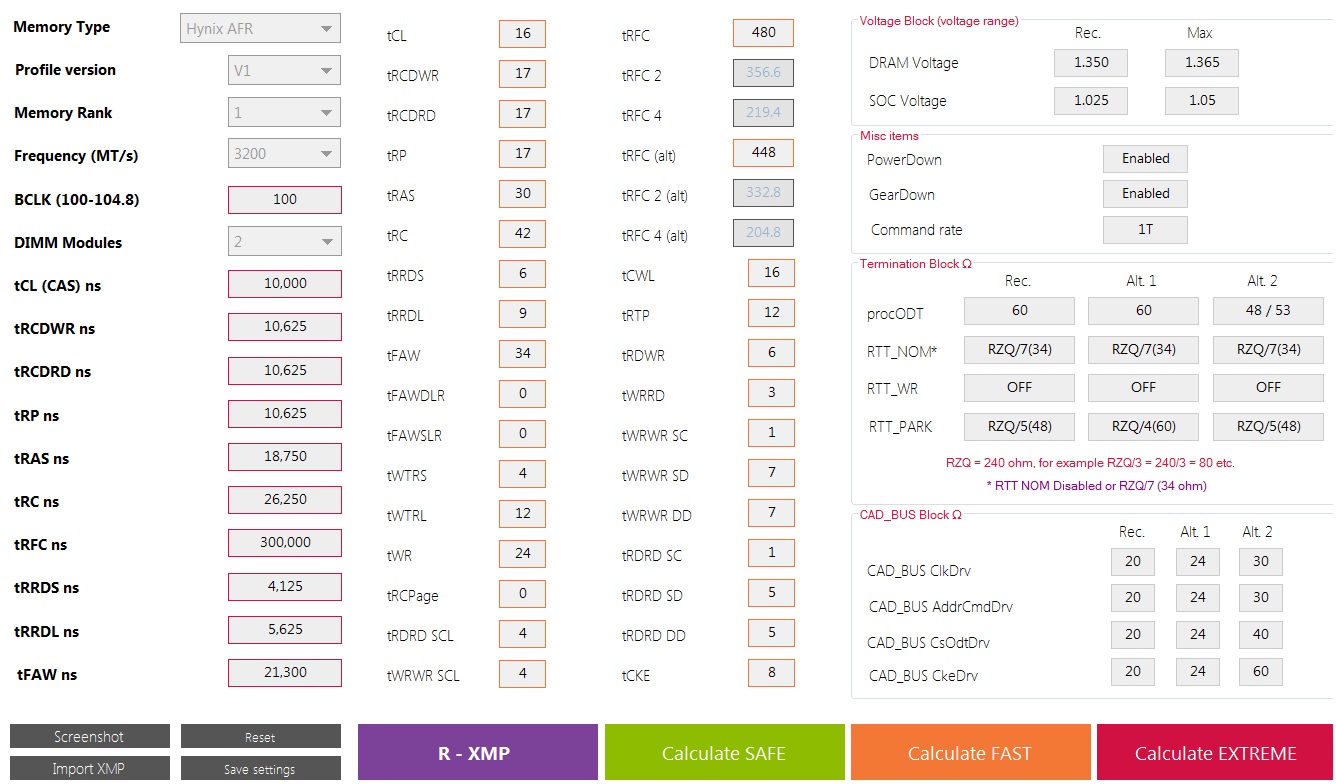Click the Command rate 1T value box
This screenshot has width=1336, height=784.
click(x=1145, y=230)
